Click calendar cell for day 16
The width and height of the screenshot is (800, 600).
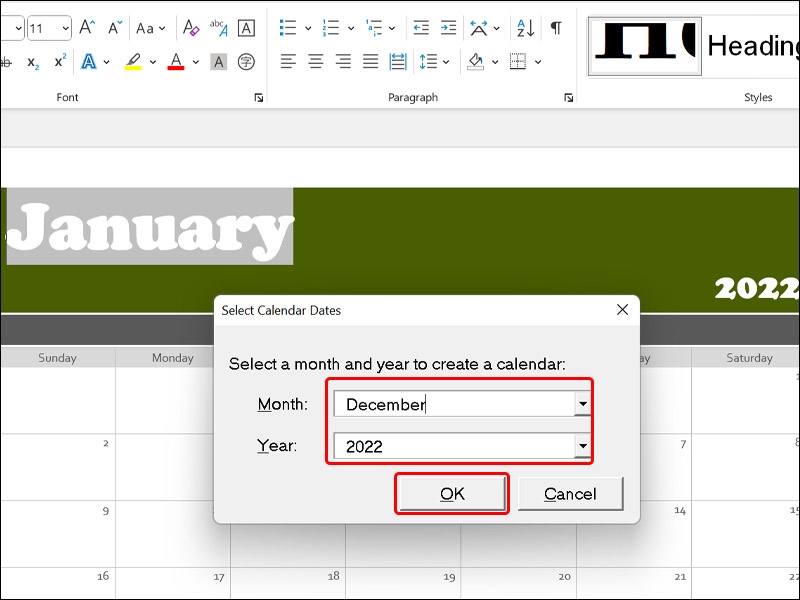coord(57,583)
